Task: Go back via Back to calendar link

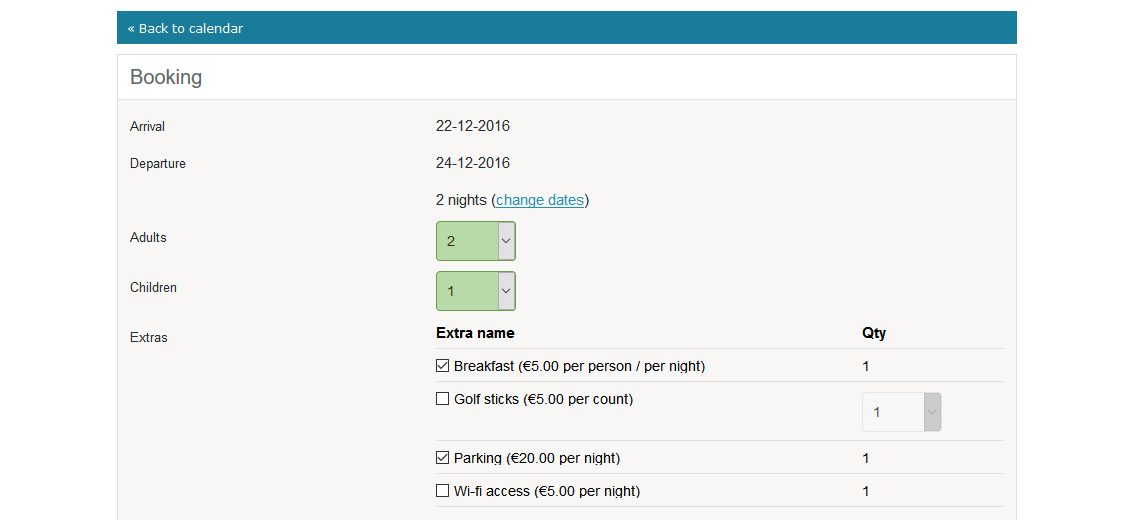Action: click(x=185, y=28)
